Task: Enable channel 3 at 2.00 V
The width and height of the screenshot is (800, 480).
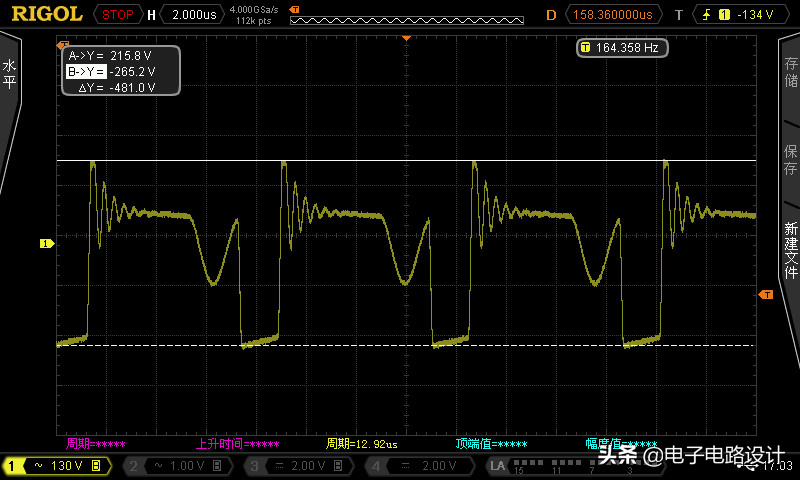Action: (296, 466)
